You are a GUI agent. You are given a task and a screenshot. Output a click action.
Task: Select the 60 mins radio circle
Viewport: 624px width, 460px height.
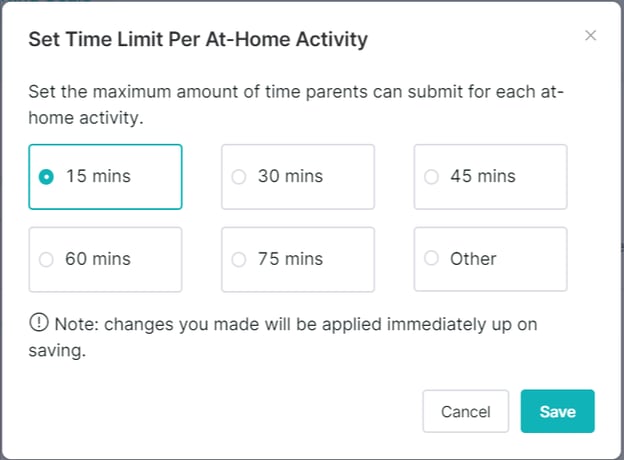click(45, 259)
